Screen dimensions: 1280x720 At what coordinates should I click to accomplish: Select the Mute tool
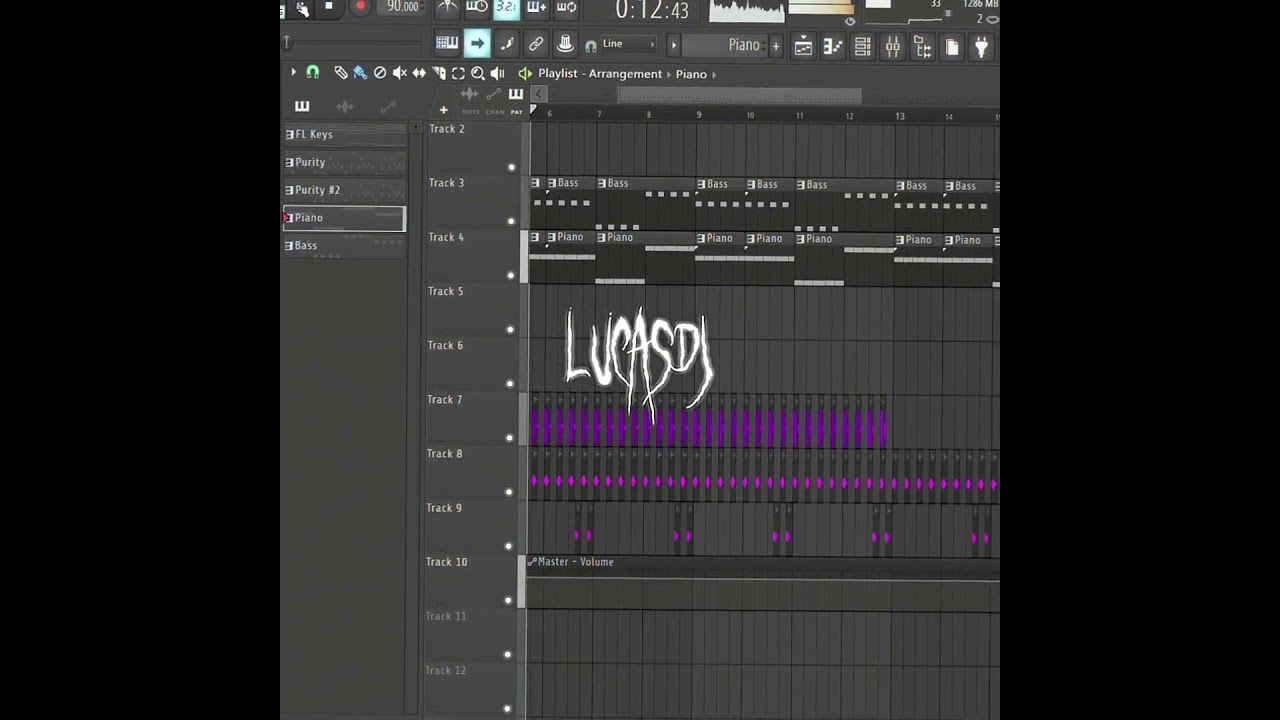(x=400, y=73)
